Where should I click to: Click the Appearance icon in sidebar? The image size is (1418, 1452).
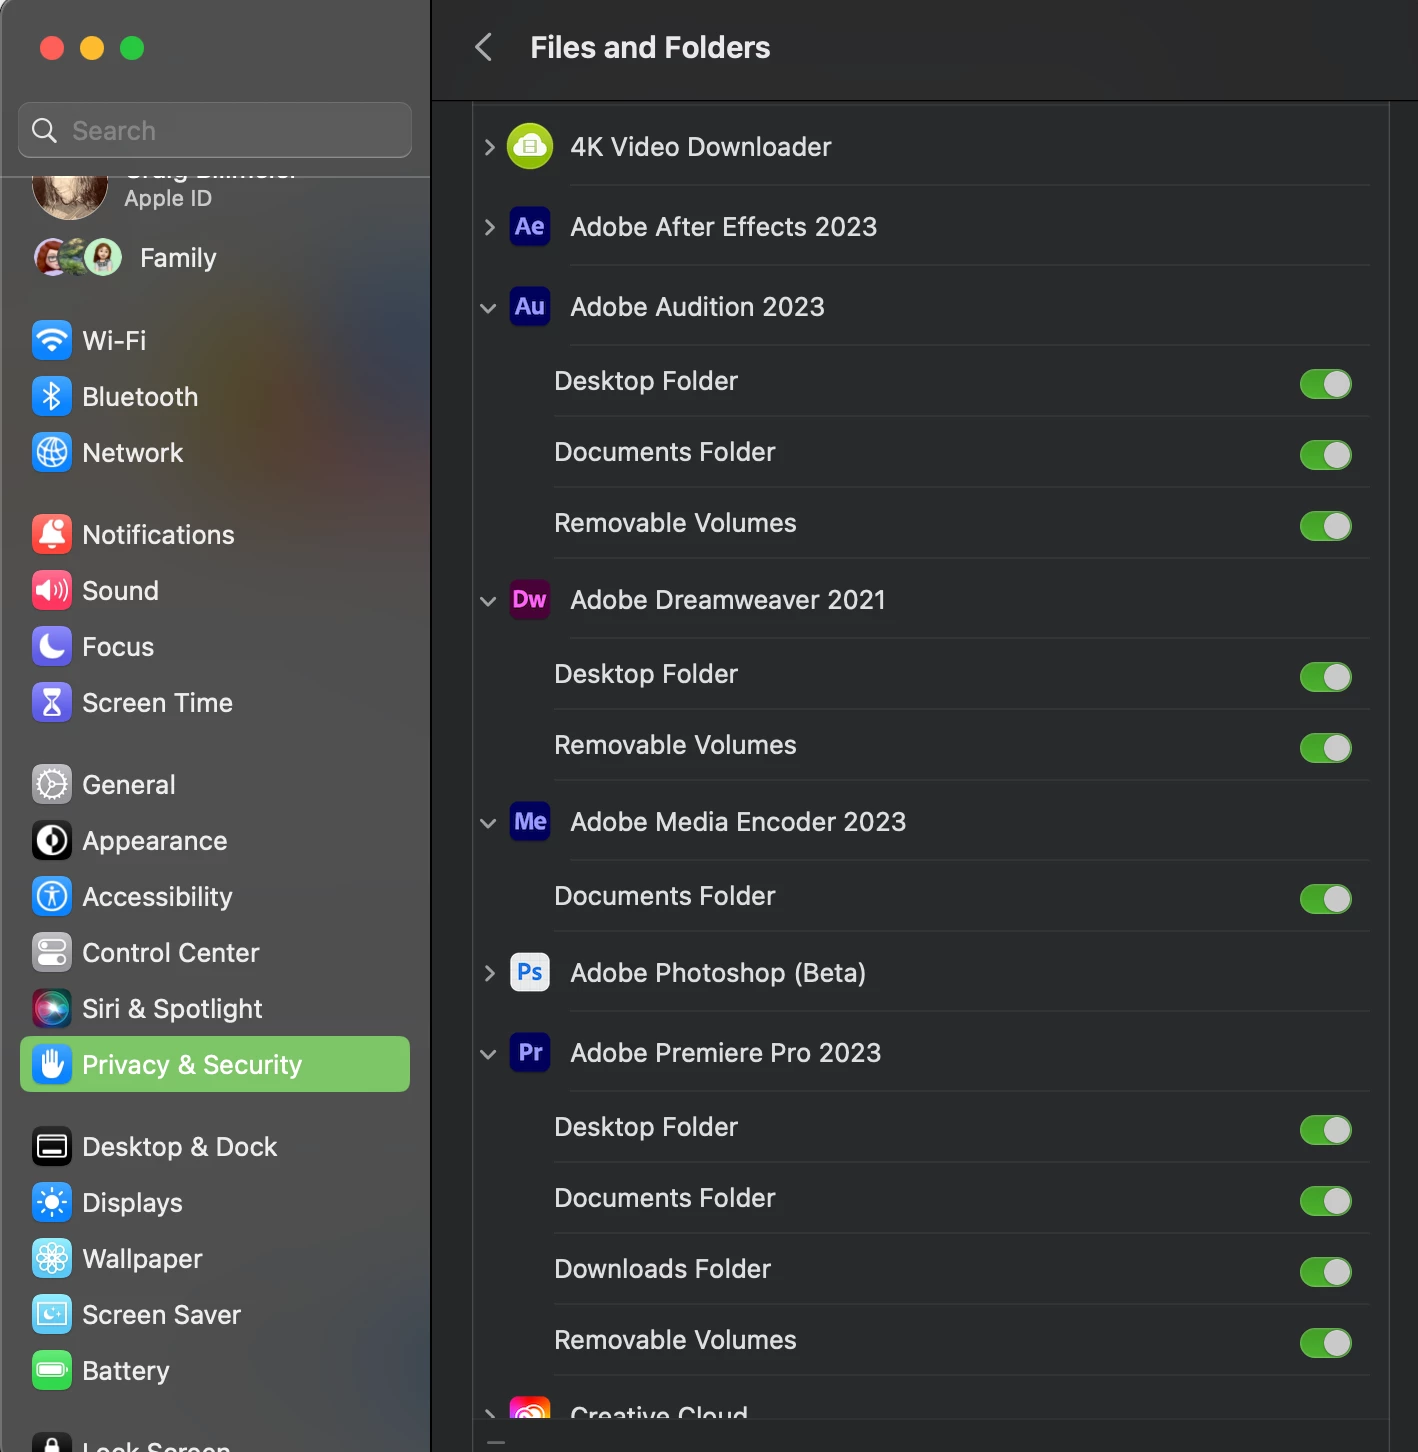52,840
